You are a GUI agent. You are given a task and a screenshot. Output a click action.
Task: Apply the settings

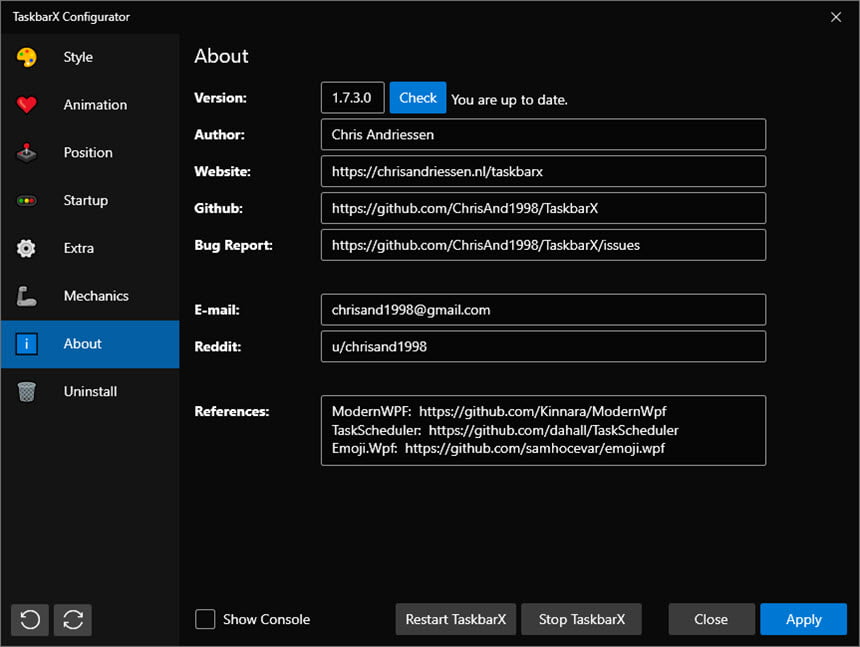tap(804, 619)
